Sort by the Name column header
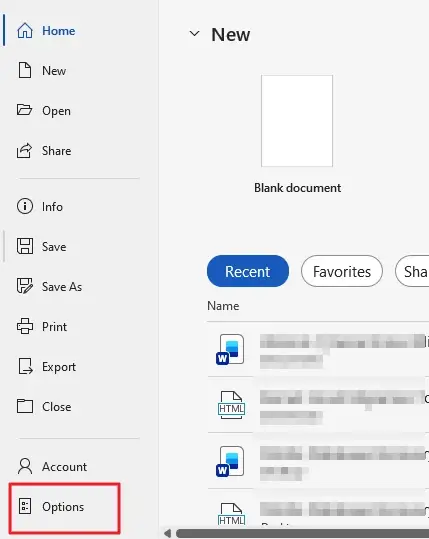The width and height of the screenshot is (429, 539). click(223, 306)
